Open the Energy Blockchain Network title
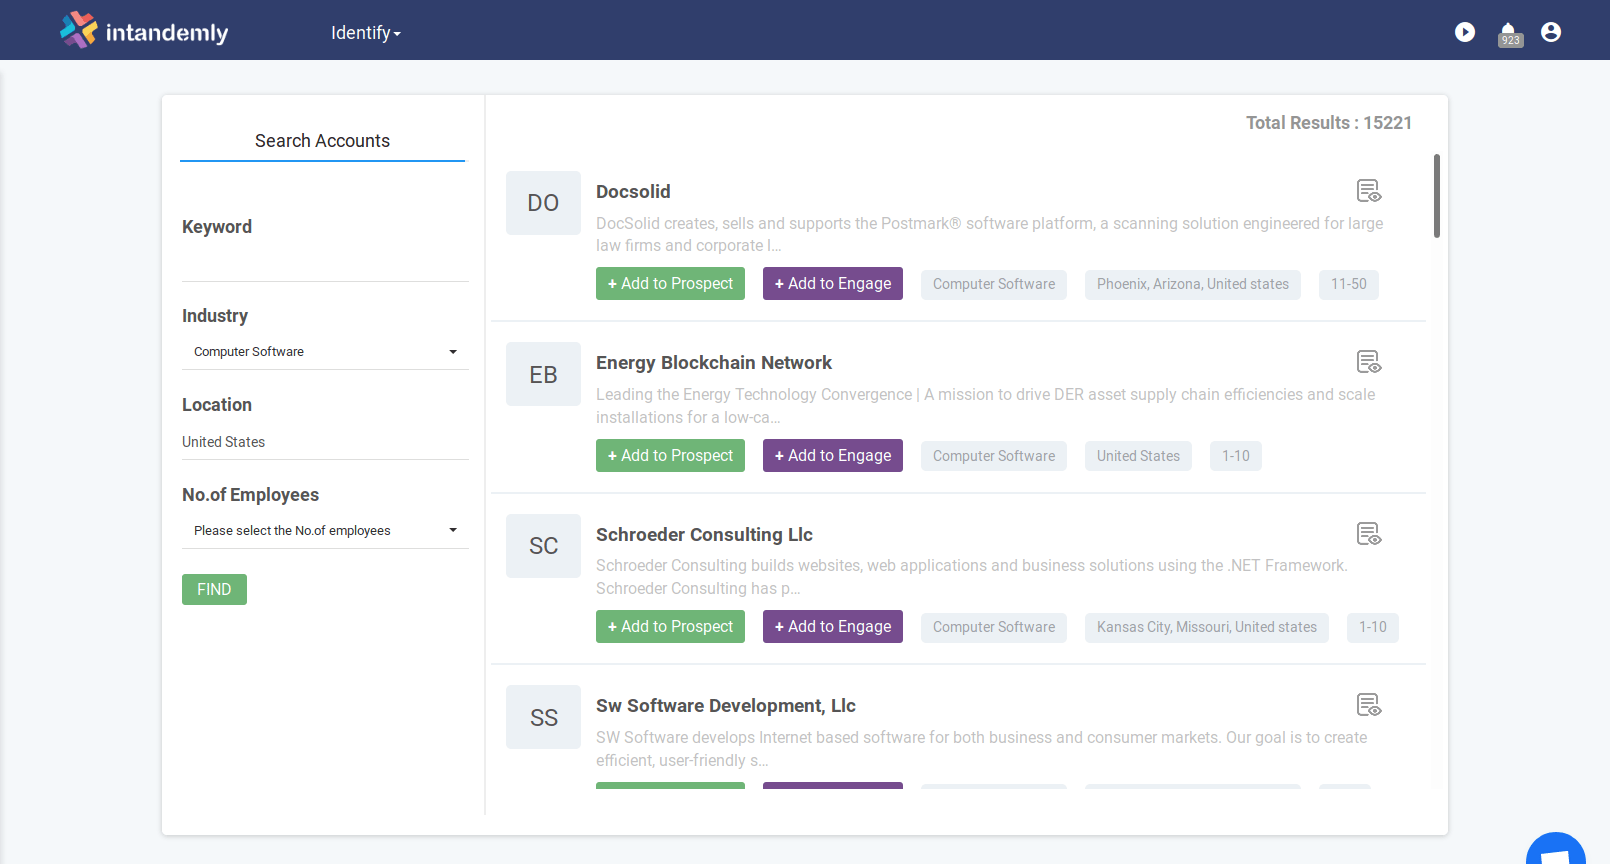The width and height of the screenshot is (1610, 864). tap(714, 363)
